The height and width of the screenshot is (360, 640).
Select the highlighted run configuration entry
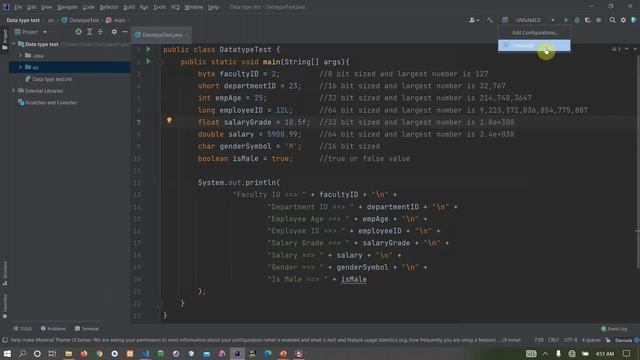coord(534,45)
